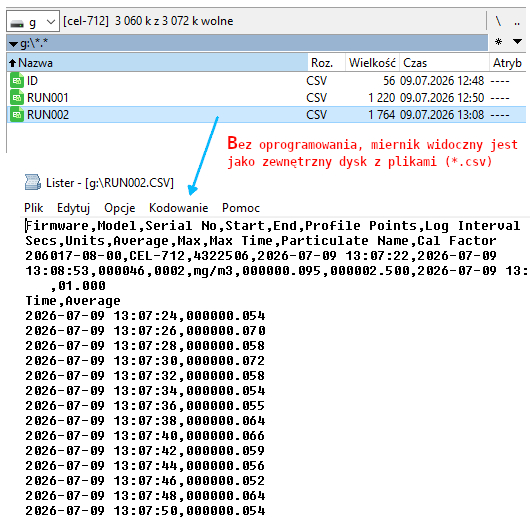
Task: Open the Plik menu in Lister
Action: tap(33, 208)
